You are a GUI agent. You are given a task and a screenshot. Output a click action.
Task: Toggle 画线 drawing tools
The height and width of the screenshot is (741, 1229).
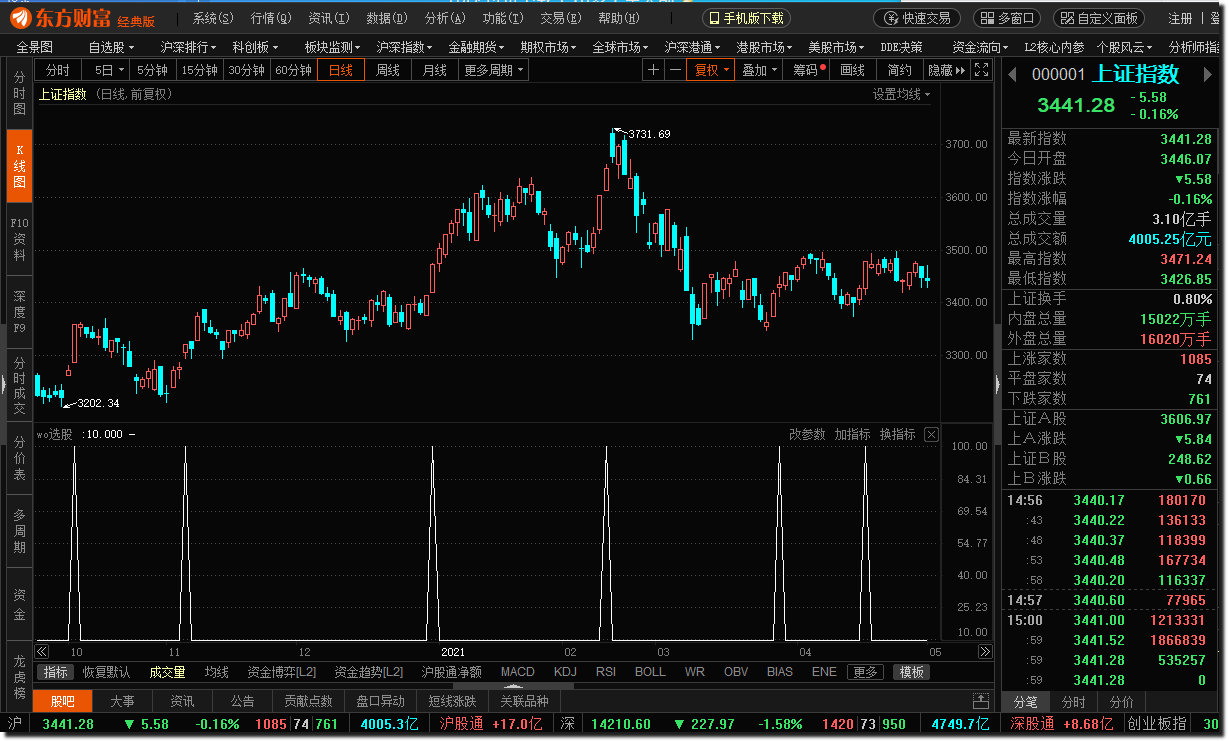point(852,70)
